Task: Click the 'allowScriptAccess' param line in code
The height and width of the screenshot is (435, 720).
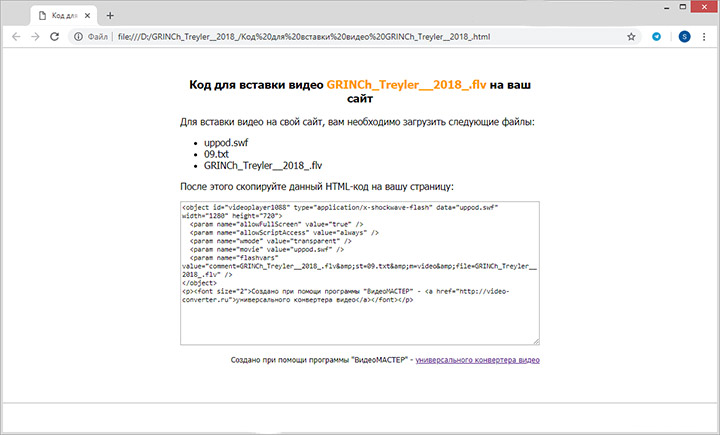Action: (284, 233)
